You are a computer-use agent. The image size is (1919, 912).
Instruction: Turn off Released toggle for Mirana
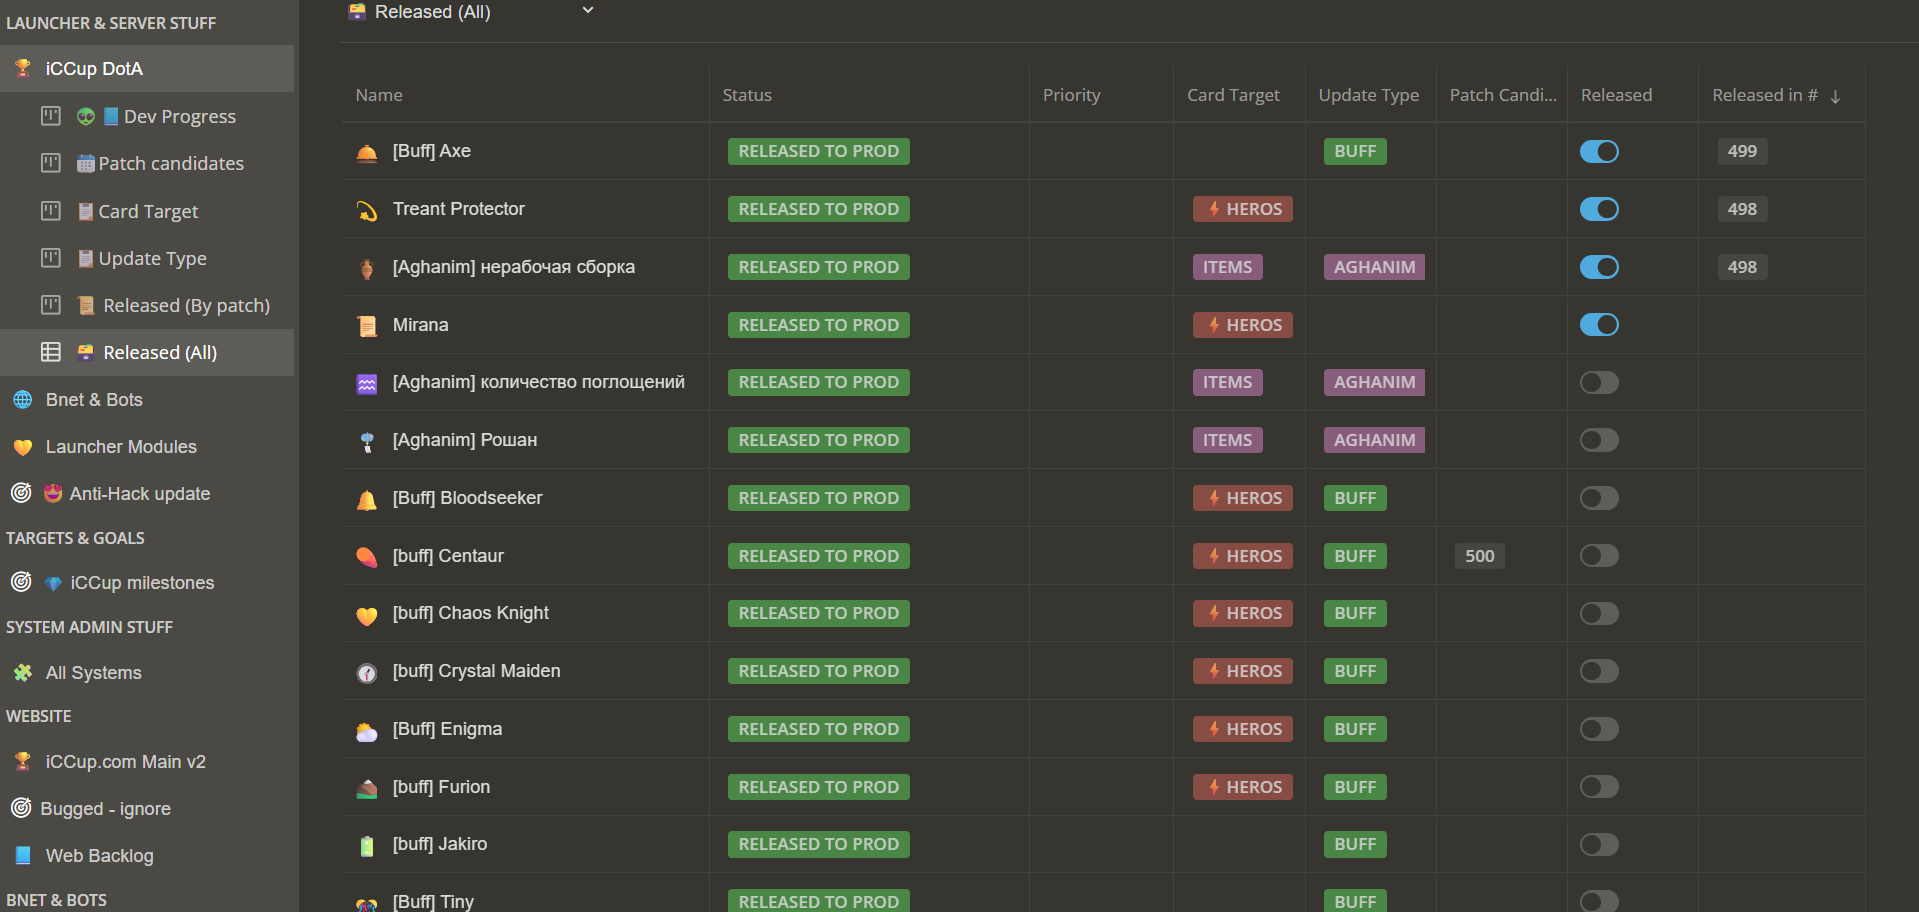1599,325
